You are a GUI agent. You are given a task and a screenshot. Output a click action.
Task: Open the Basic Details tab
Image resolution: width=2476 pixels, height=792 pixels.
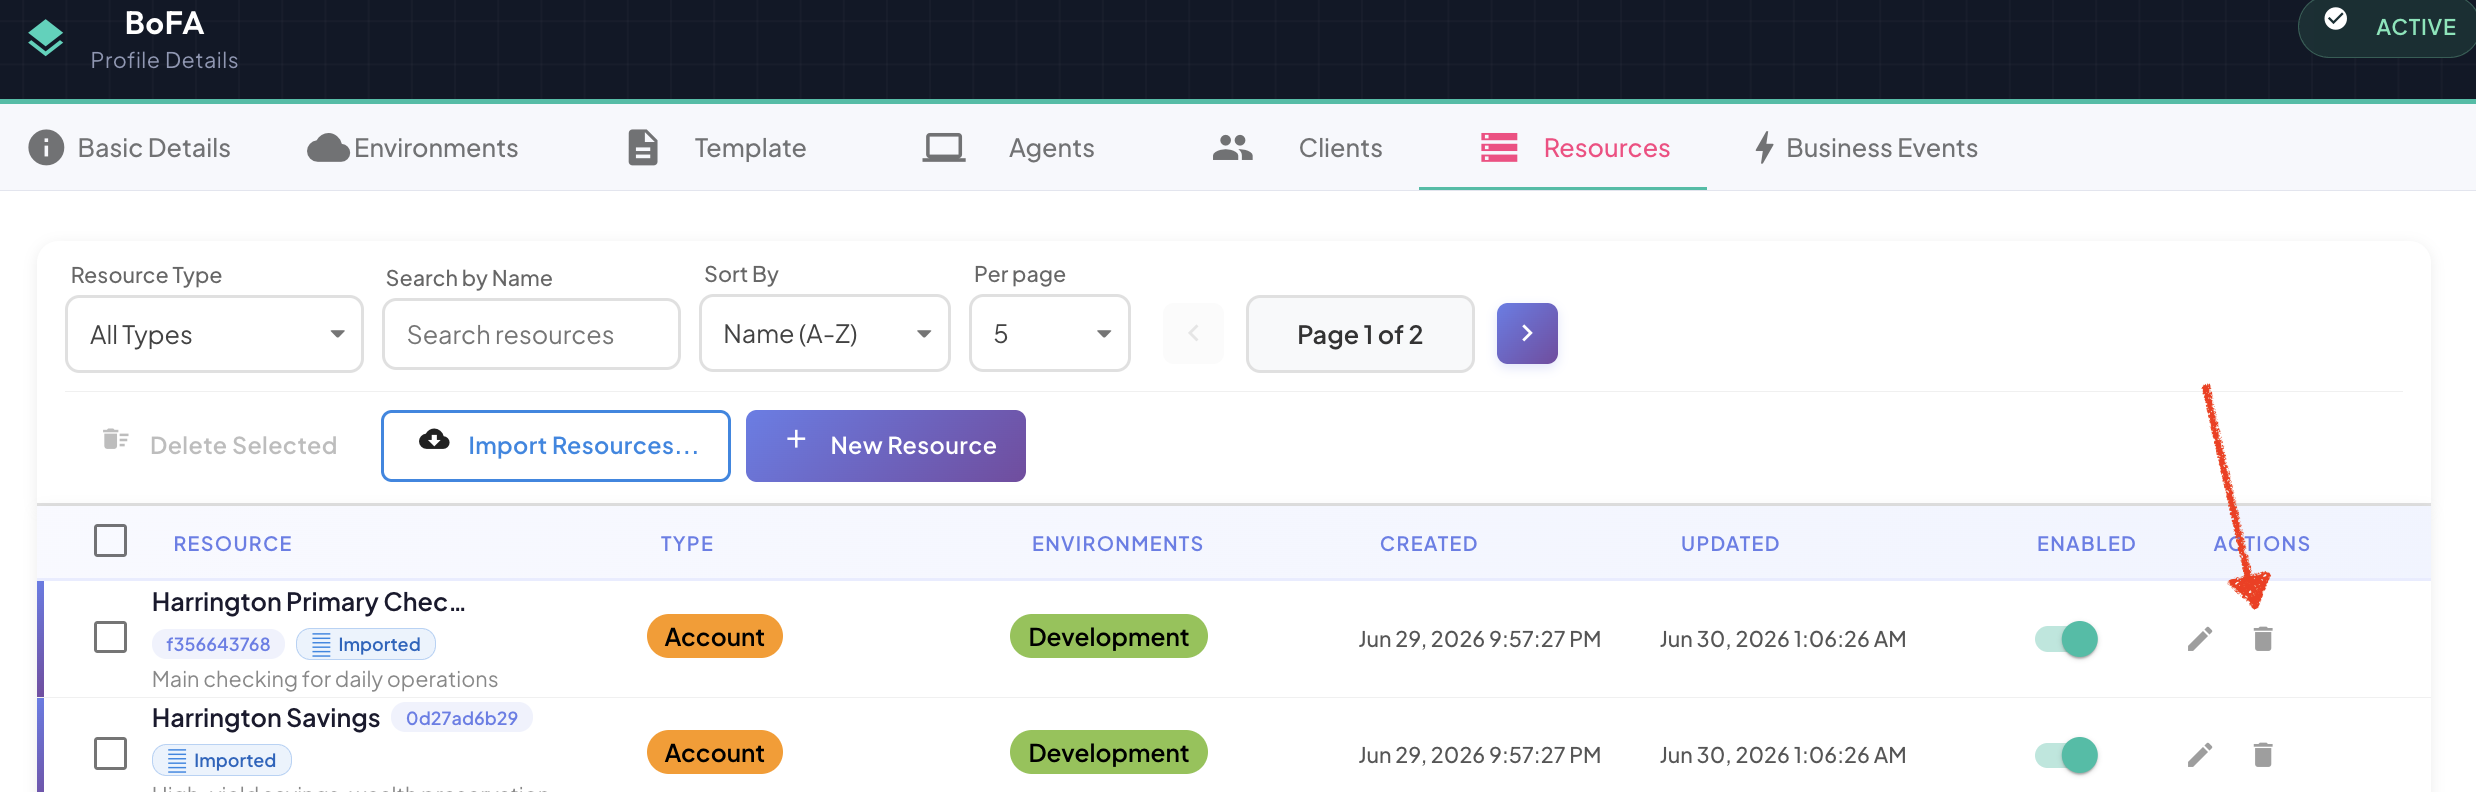click(130, 148)
